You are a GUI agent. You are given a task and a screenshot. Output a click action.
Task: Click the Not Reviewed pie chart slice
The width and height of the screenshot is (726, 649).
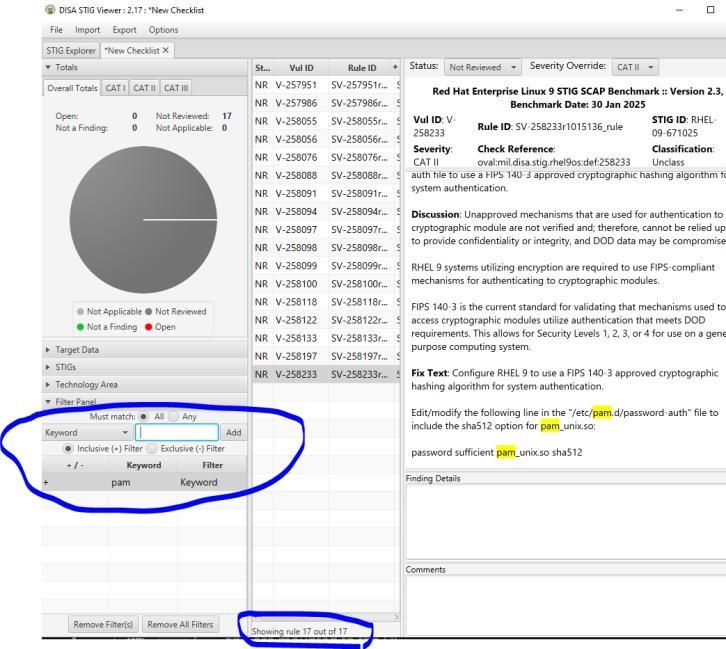[143, 219]
